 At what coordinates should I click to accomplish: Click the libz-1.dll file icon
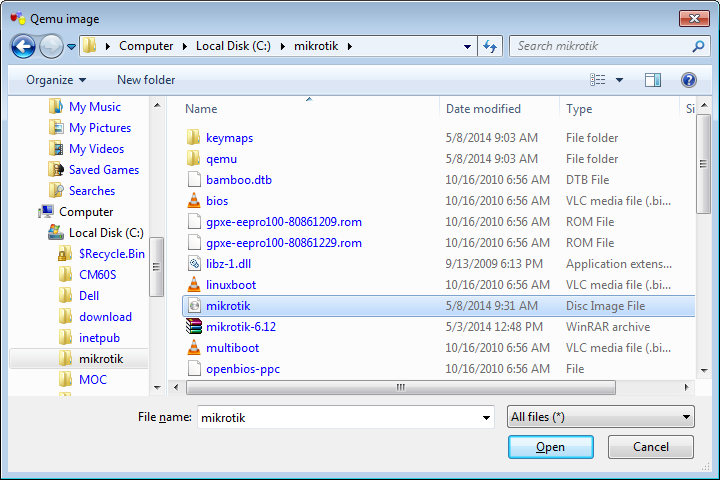pyautogui.click(x=194, y=264)
